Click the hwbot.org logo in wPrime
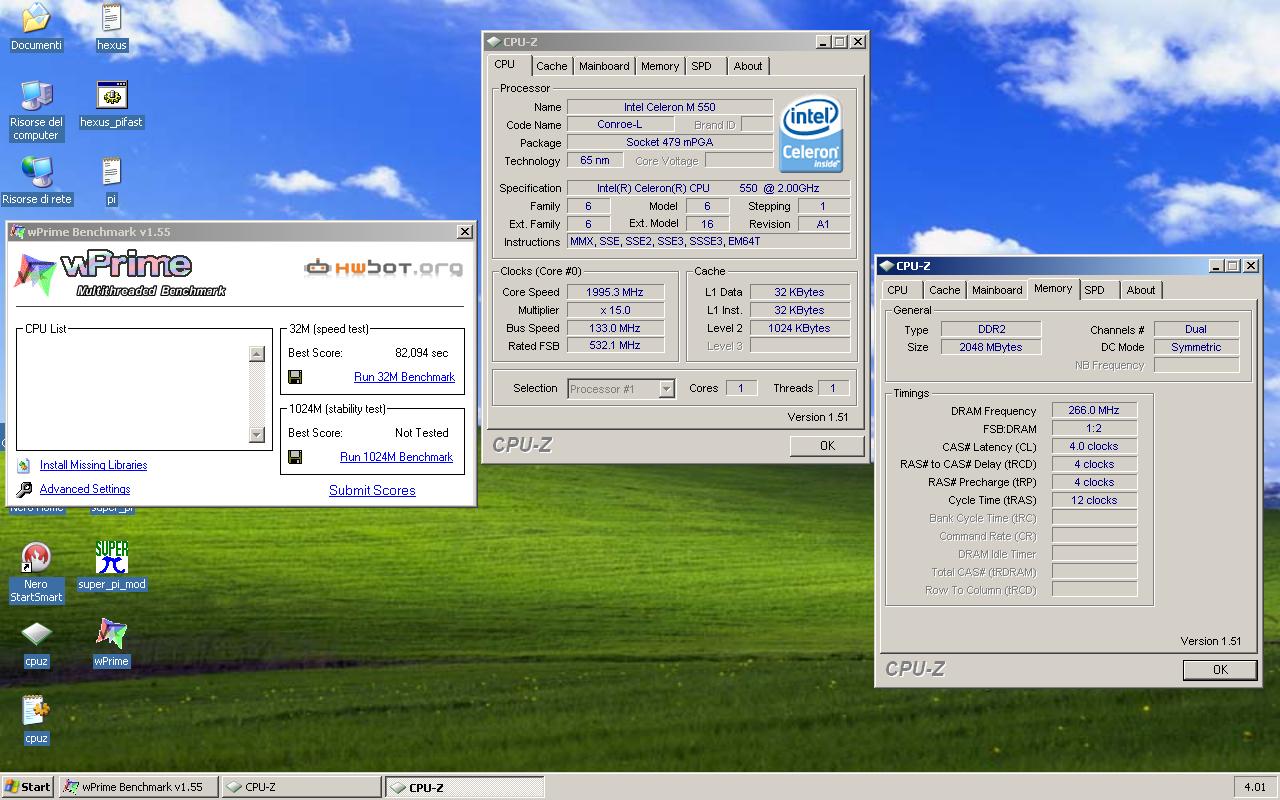The image size is (1280, 800). [384, 268]
